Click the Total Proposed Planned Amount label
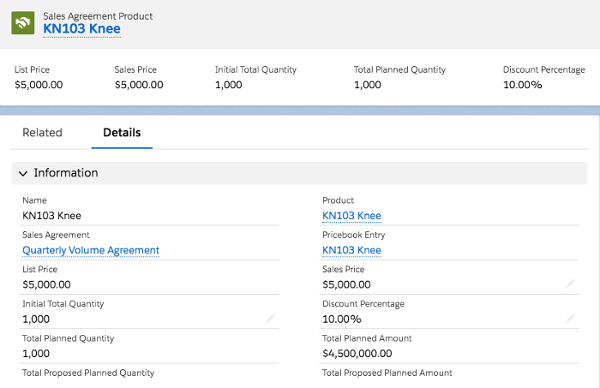Image resolution: width=600 pixels, height=388 pixels. (x=387, y=373)
